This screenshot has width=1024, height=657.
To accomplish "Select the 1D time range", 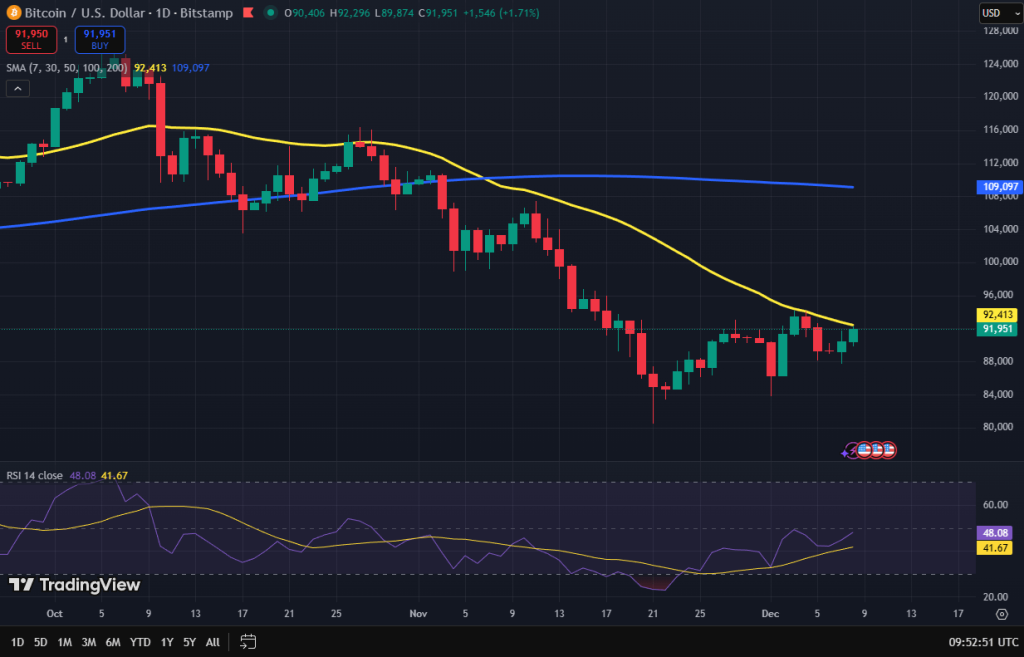I will tap(18, 642).
